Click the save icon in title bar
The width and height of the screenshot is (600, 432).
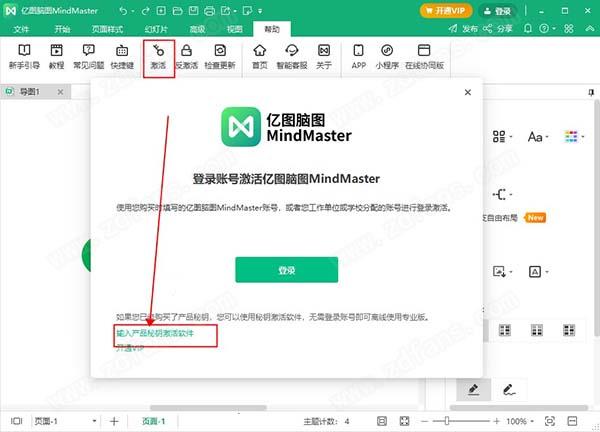[x=193, y=11]
